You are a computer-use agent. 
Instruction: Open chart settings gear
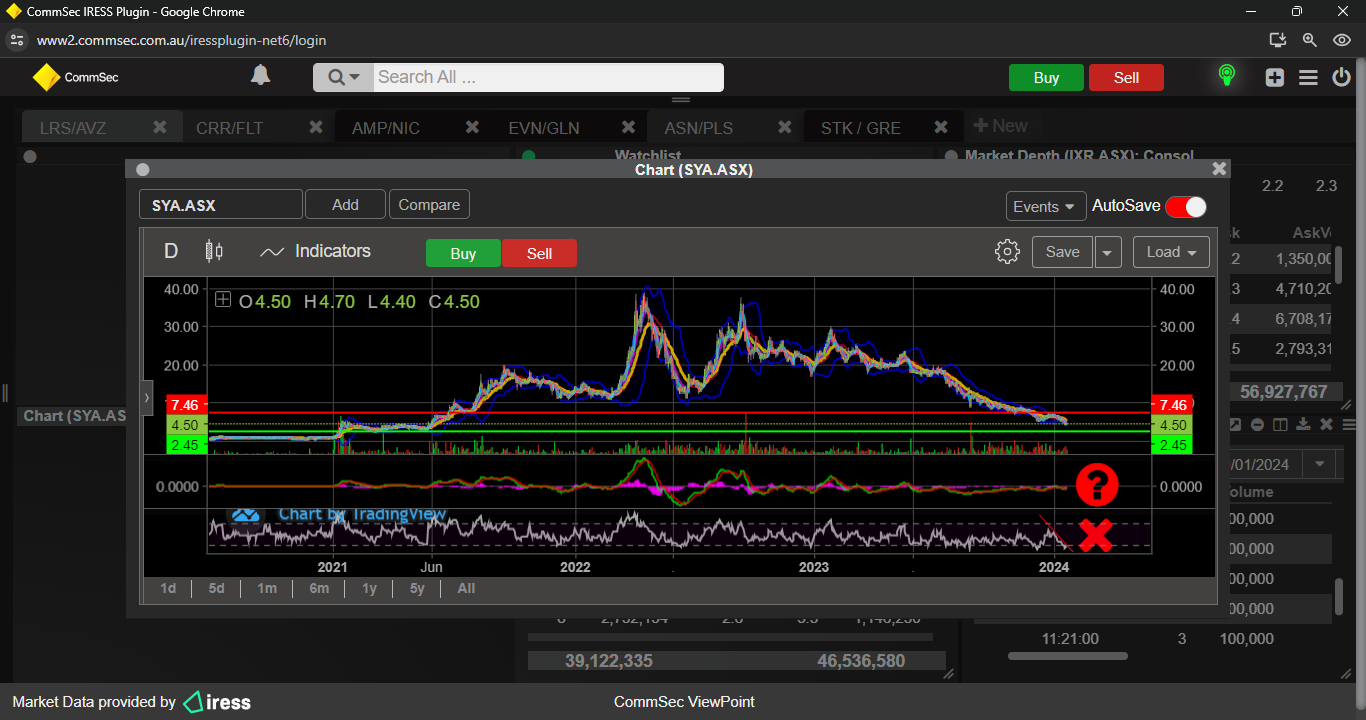pos(1007,252)
